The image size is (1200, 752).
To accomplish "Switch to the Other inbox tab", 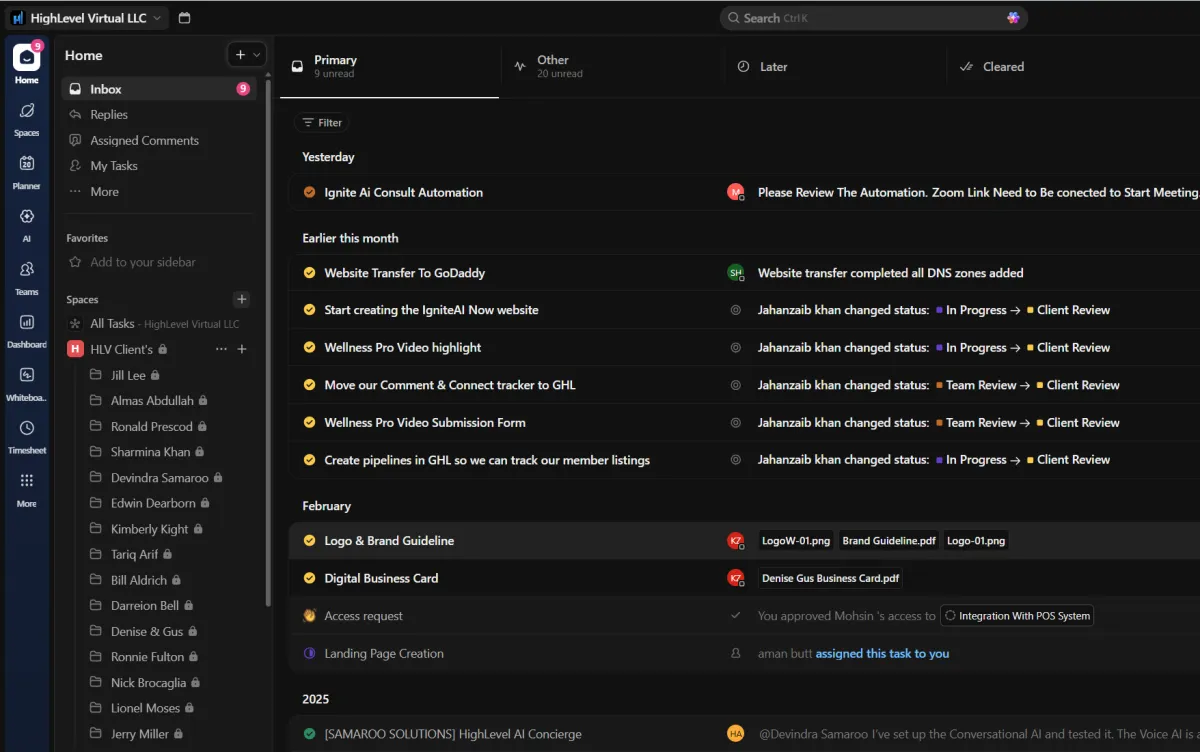I will point(552,66).
